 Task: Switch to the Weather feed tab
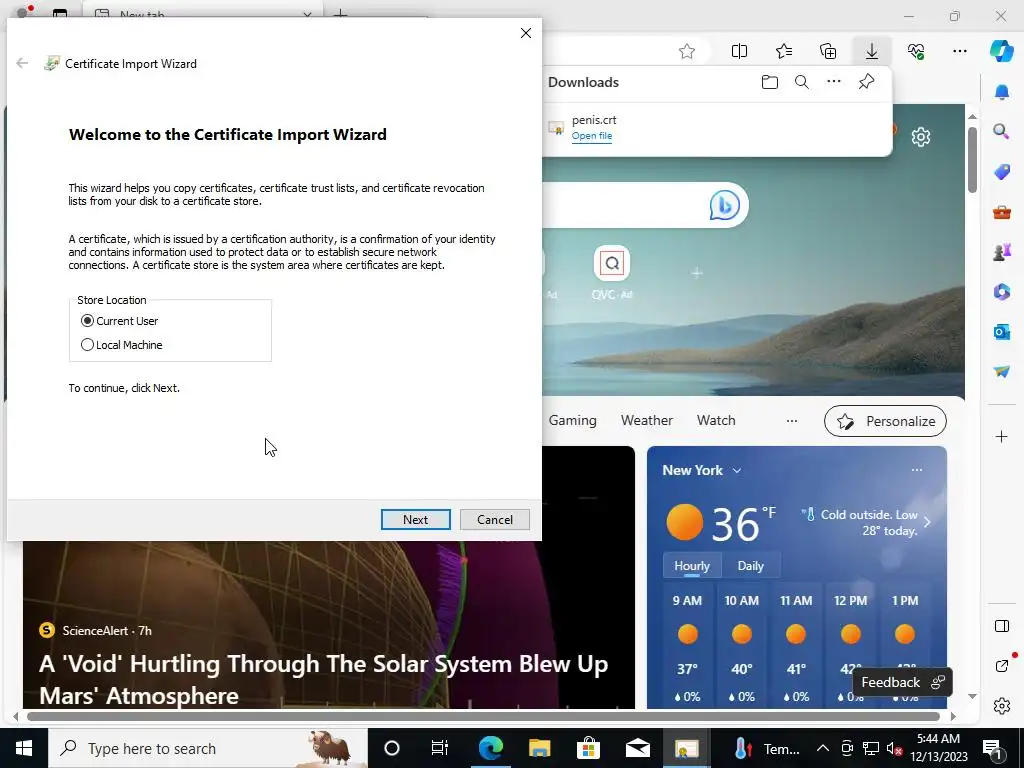pos(647,421)
